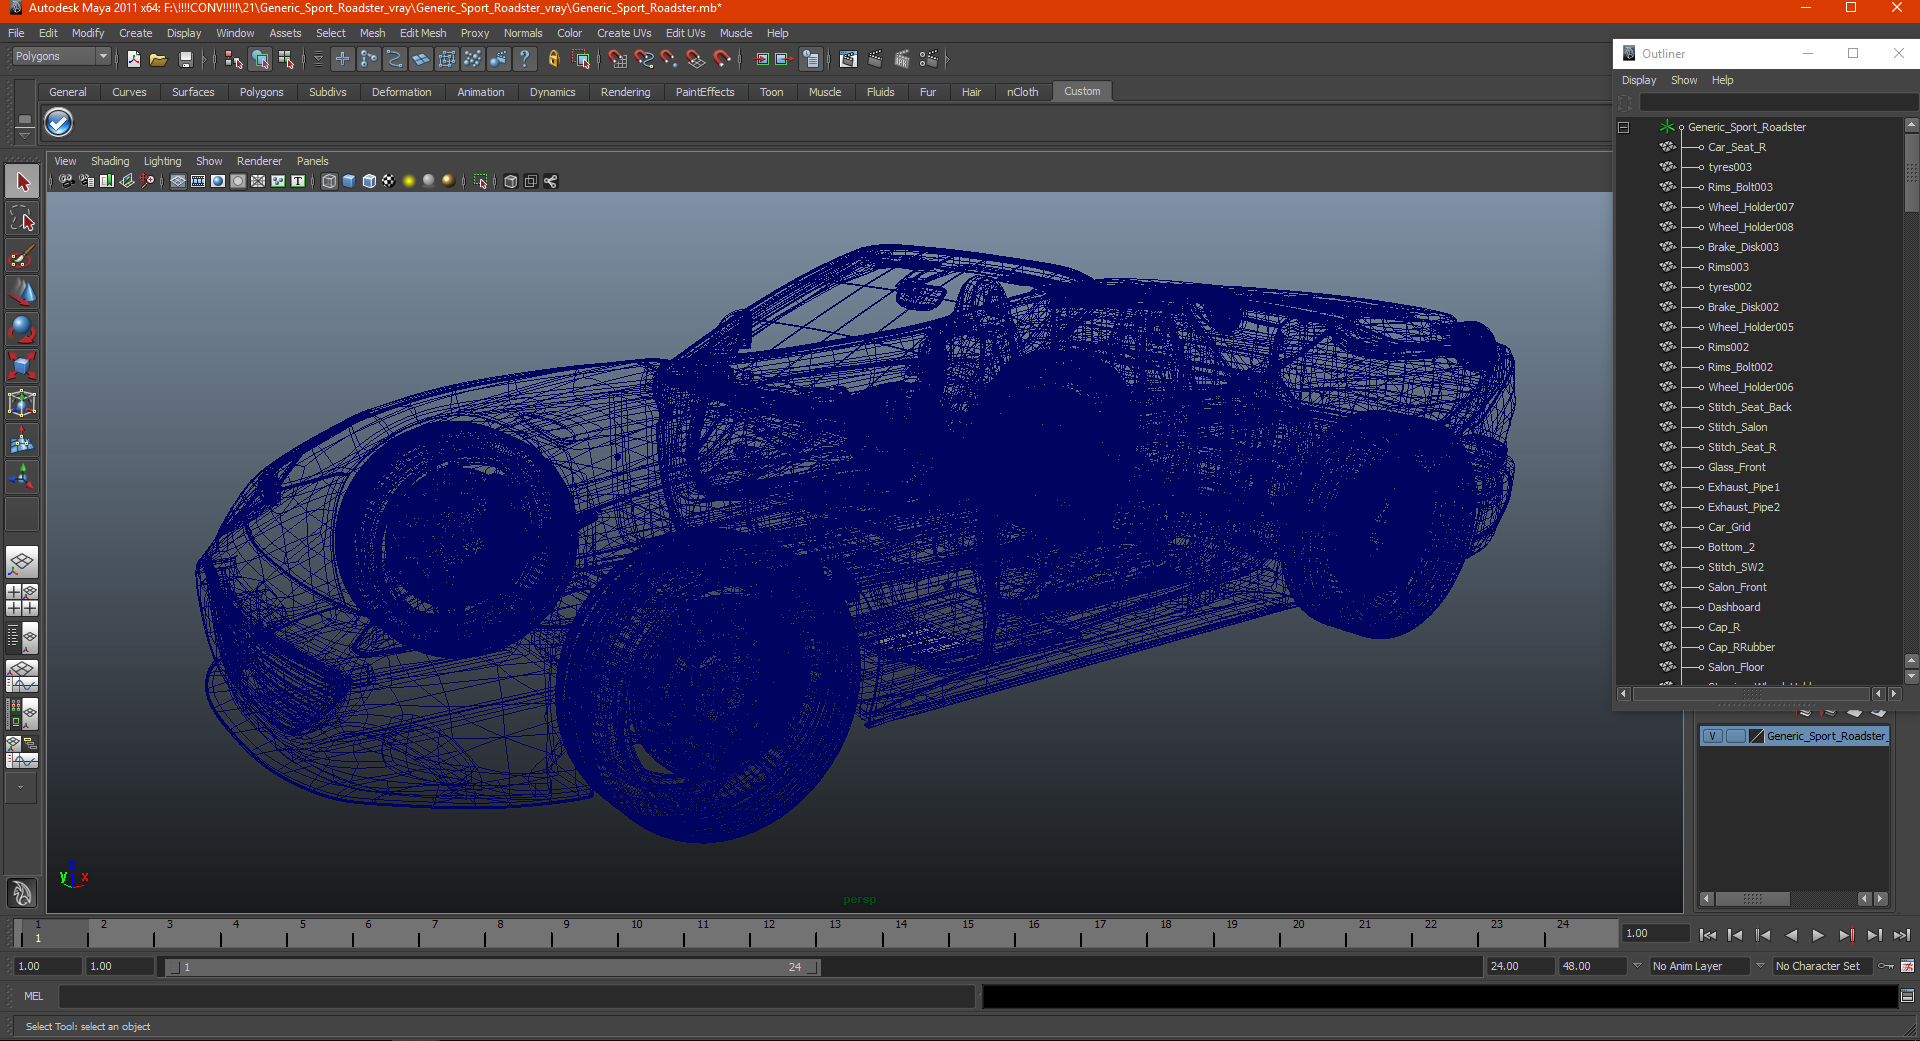Open a scene via folder icon
Viewport: 1920px width, 1041px height.
tap(158, 60)
